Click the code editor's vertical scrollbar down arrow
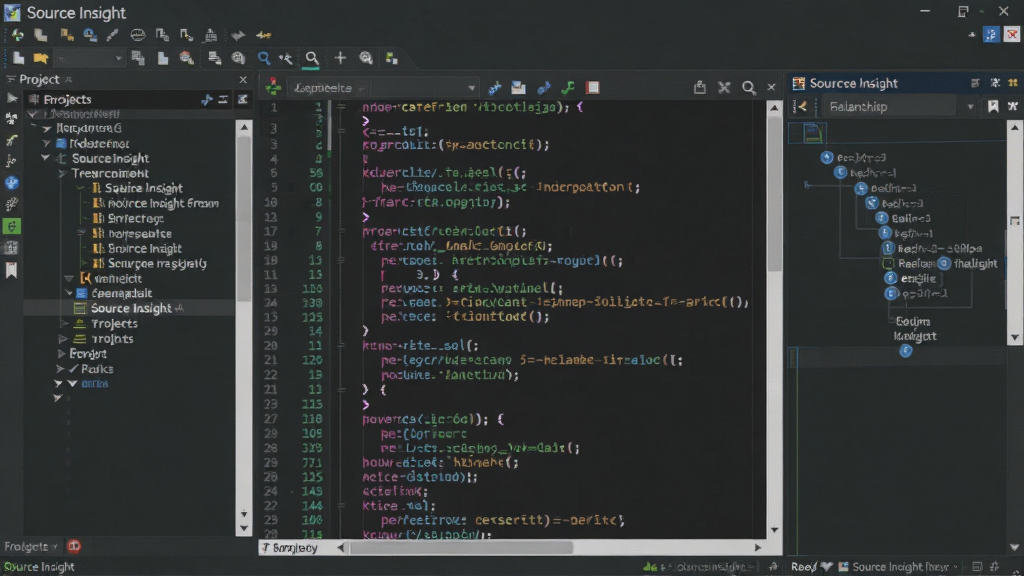1024x576 pixels. coord(774,530)
